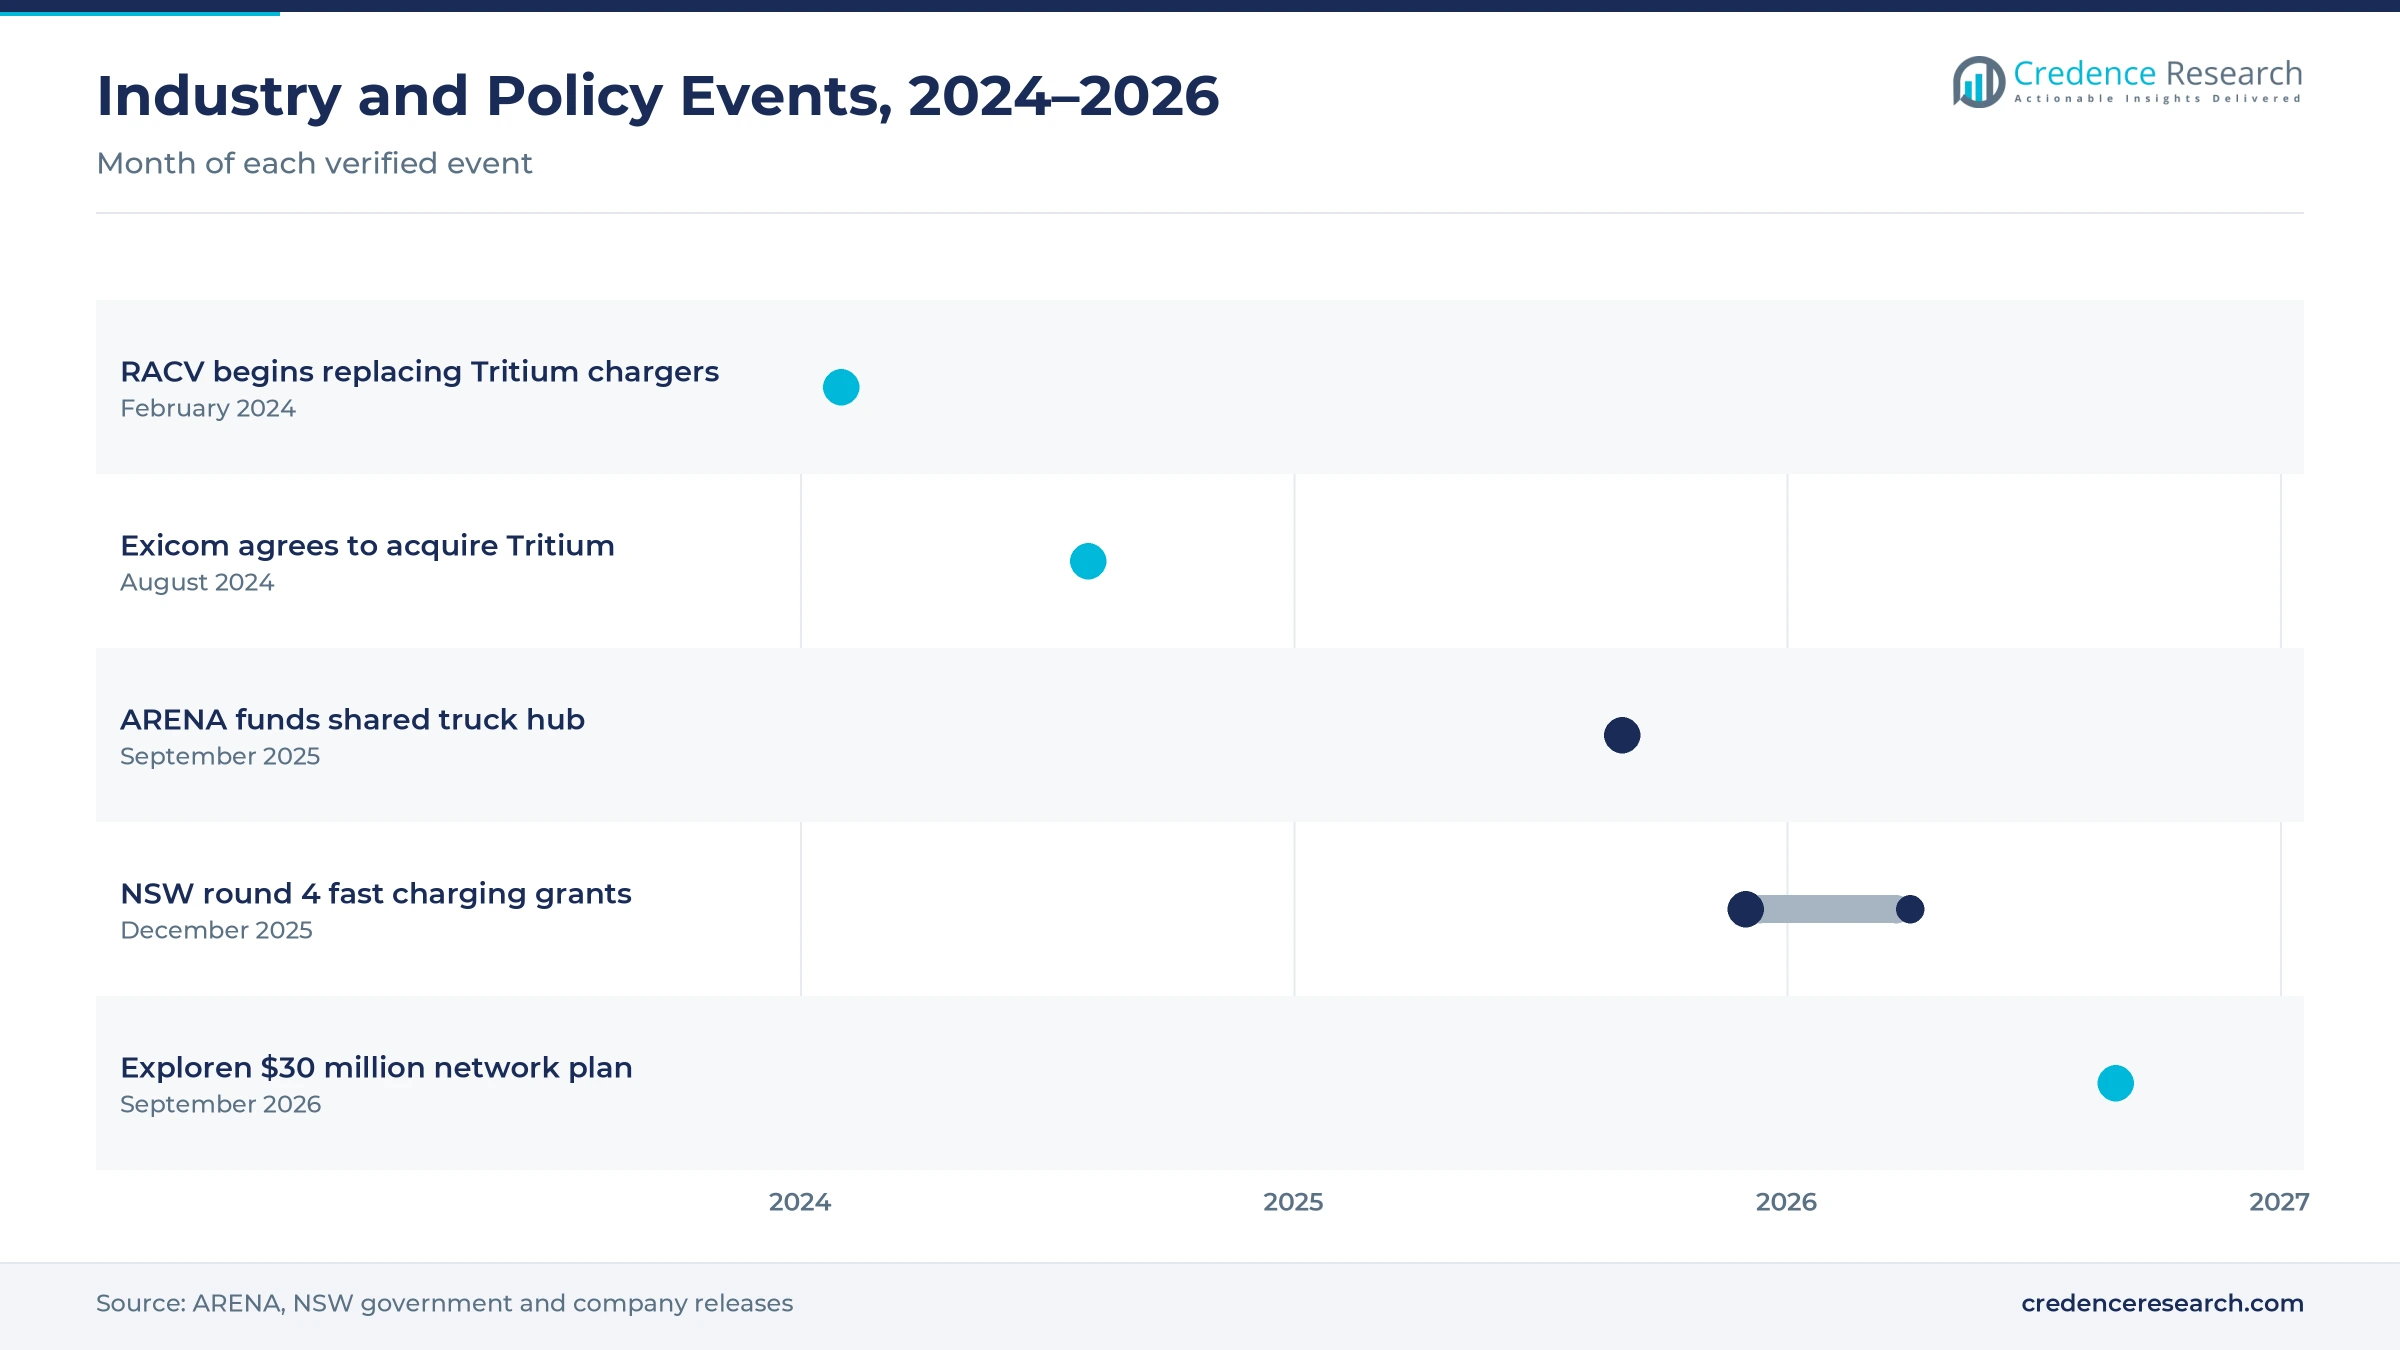Select 'Exploren $30 million network plan' label
The image size is (2400, 1350).
pos(376,1067)
